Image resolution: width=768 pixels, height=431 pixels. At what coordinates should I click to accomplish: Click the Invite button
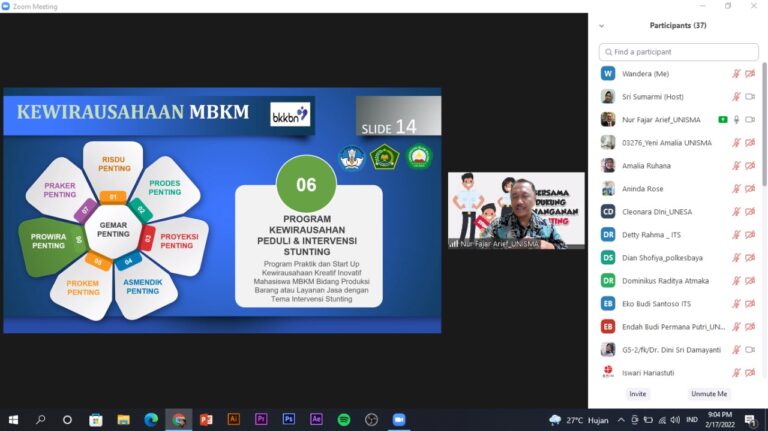click(638, 394)
